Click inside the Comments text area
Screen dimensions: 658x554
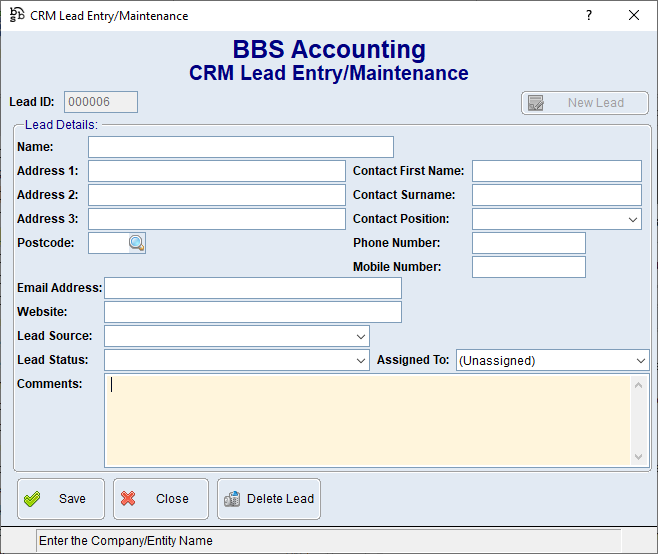click(368, 420)
